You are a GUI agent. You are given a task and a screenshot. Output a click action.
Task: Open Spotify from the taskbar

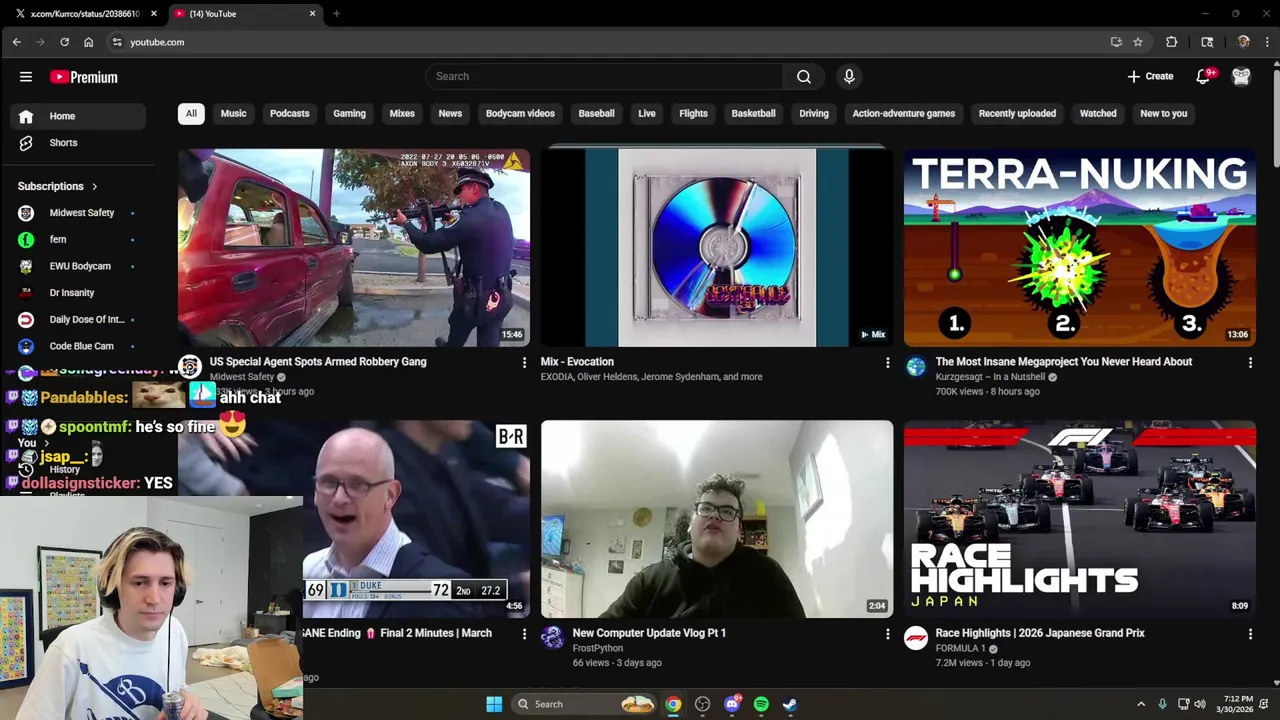[761, 704]
